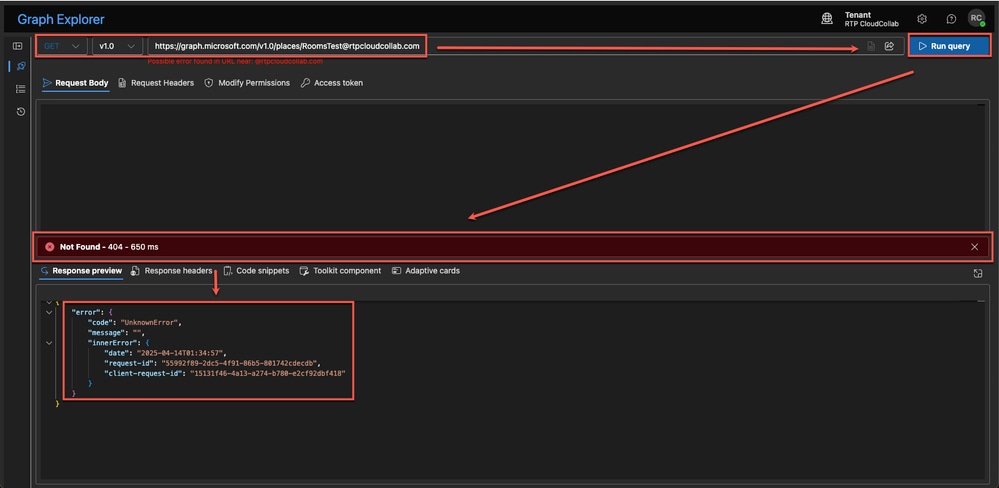
Task: Collapse the root JSON brace chevron
Action: pos(49,302)
